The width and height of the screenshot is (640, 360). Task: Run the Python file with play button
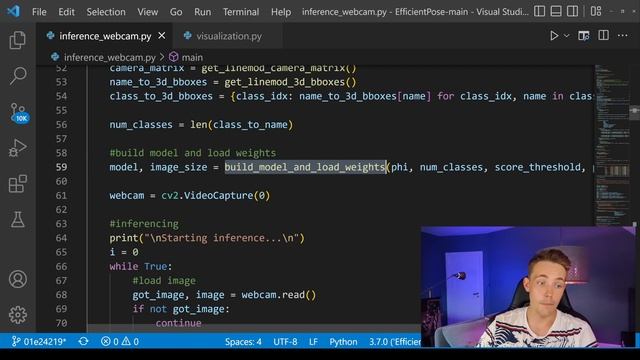(x=554, y=36)
